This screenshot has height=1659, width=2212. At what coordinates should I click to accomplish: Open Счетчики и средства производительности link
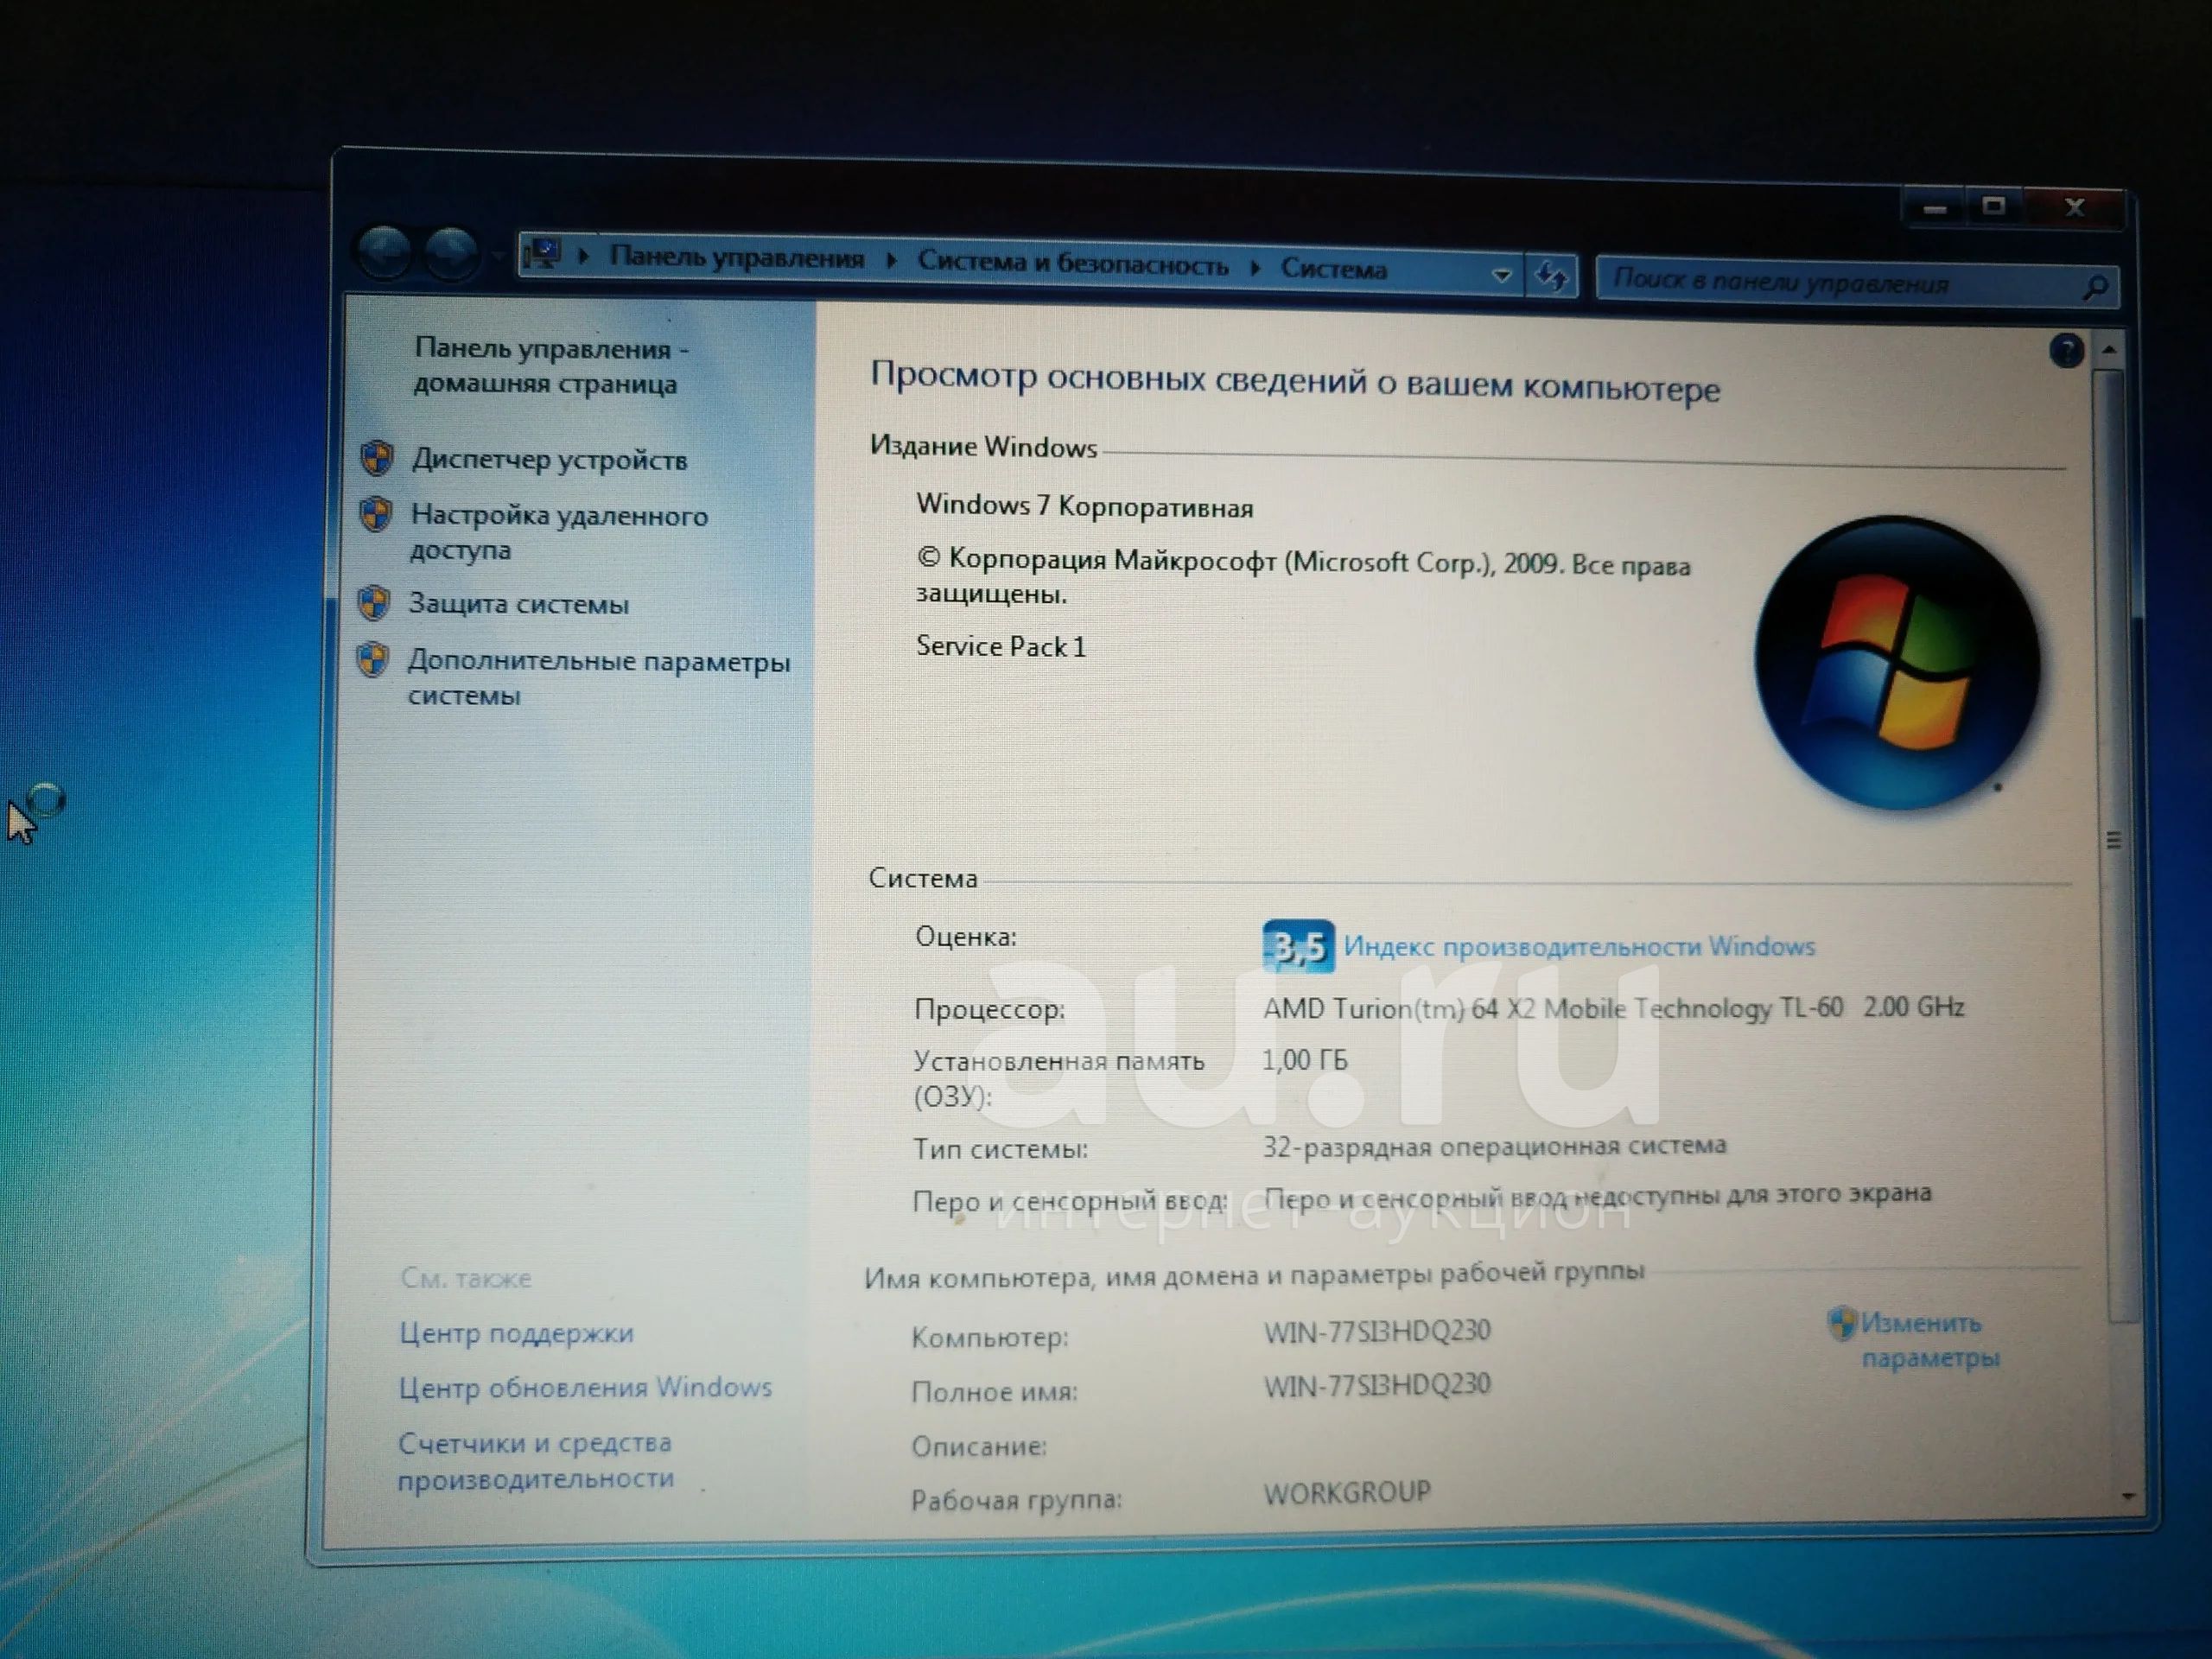(536, 1461)
